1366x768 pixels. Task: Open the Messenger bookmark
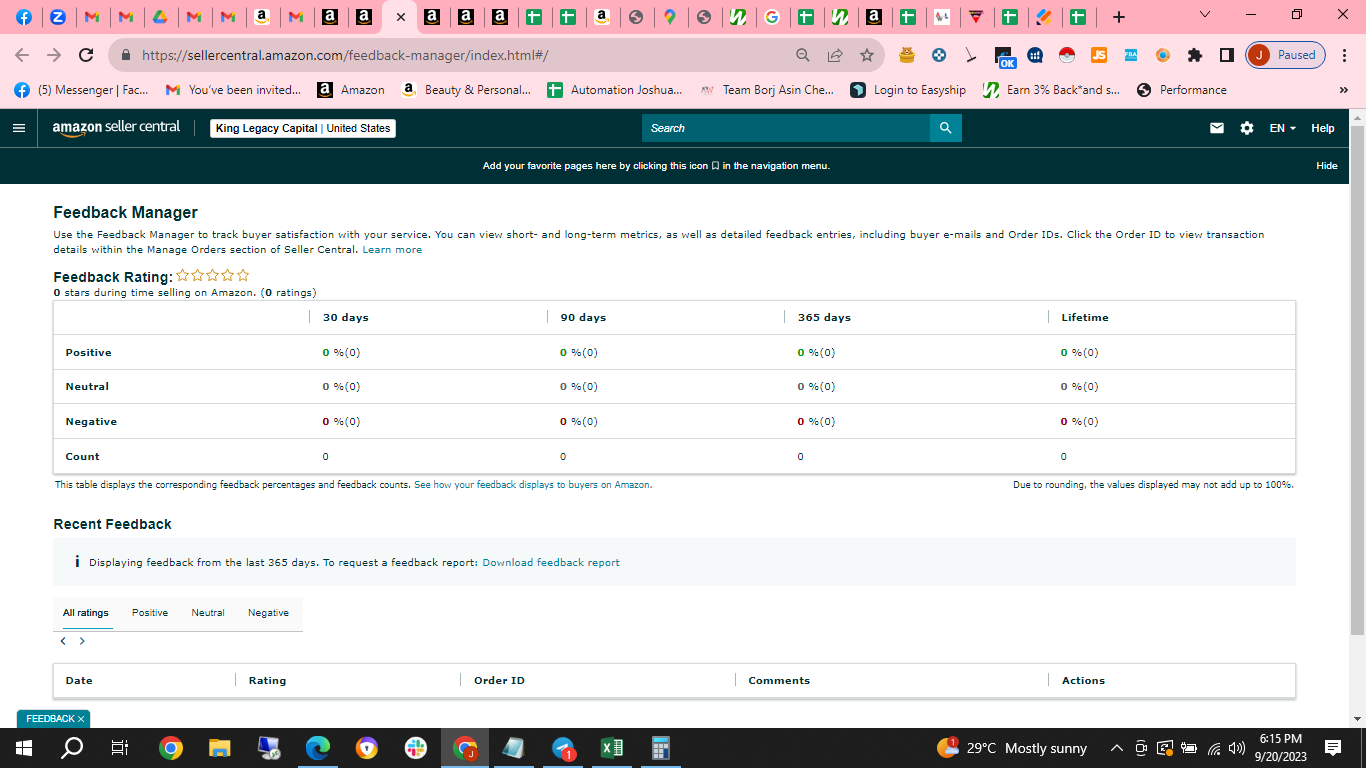click(x=82, y=90)
